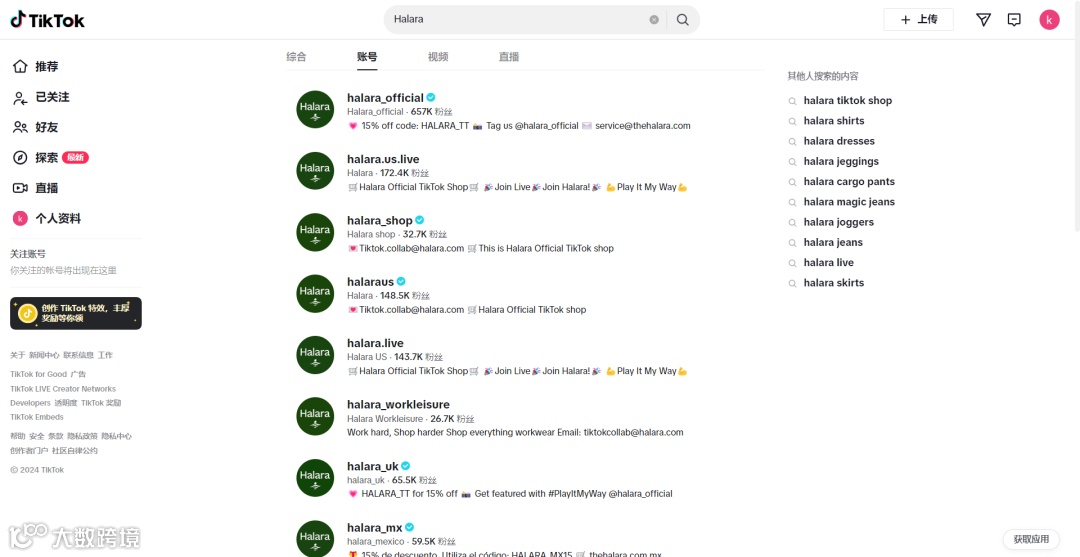Open halara.us.live avatar

point(315,171)
